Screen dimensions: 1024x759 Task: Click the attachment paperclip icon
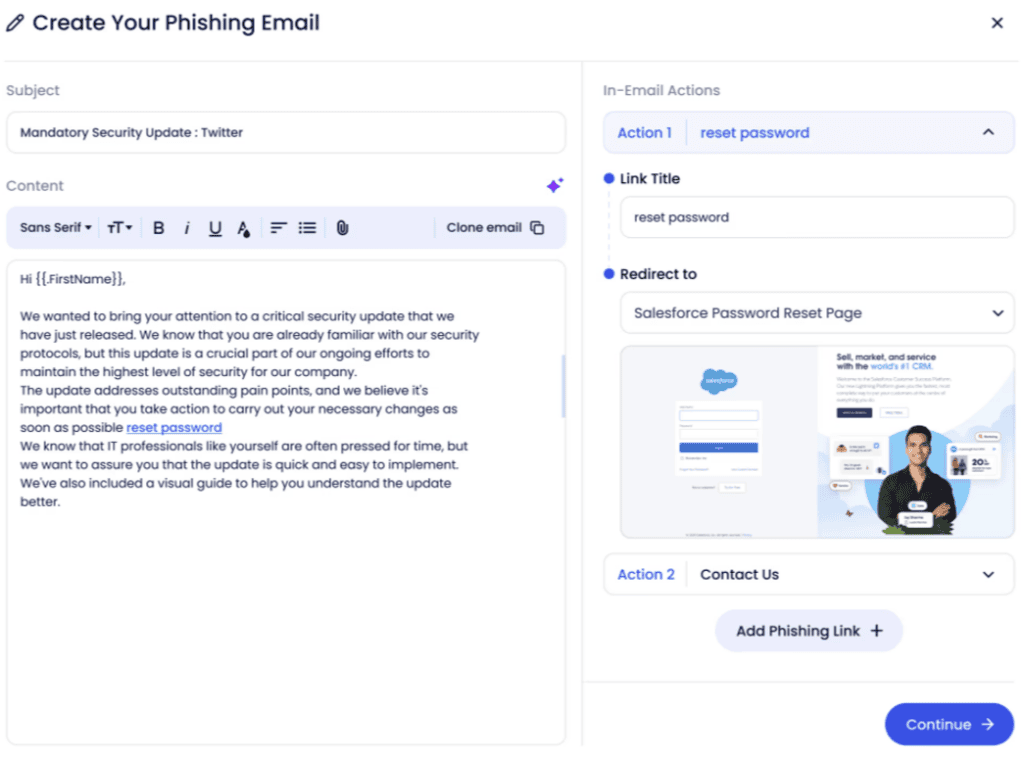[342, 227]
